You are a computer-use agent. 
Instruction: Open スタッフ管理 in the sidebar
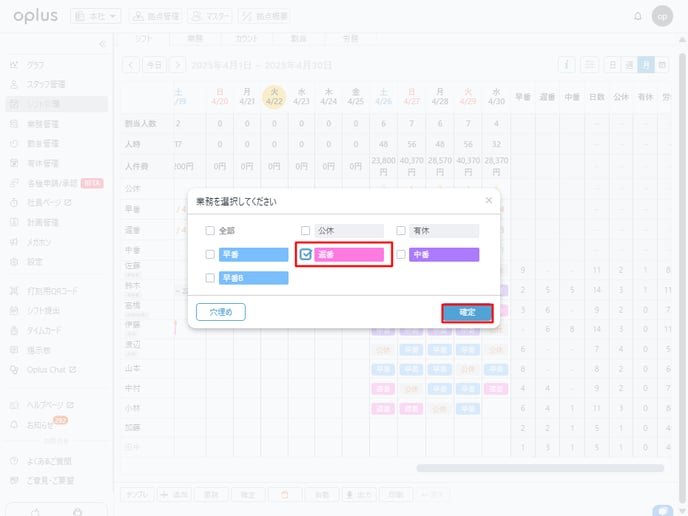[44, 84]
